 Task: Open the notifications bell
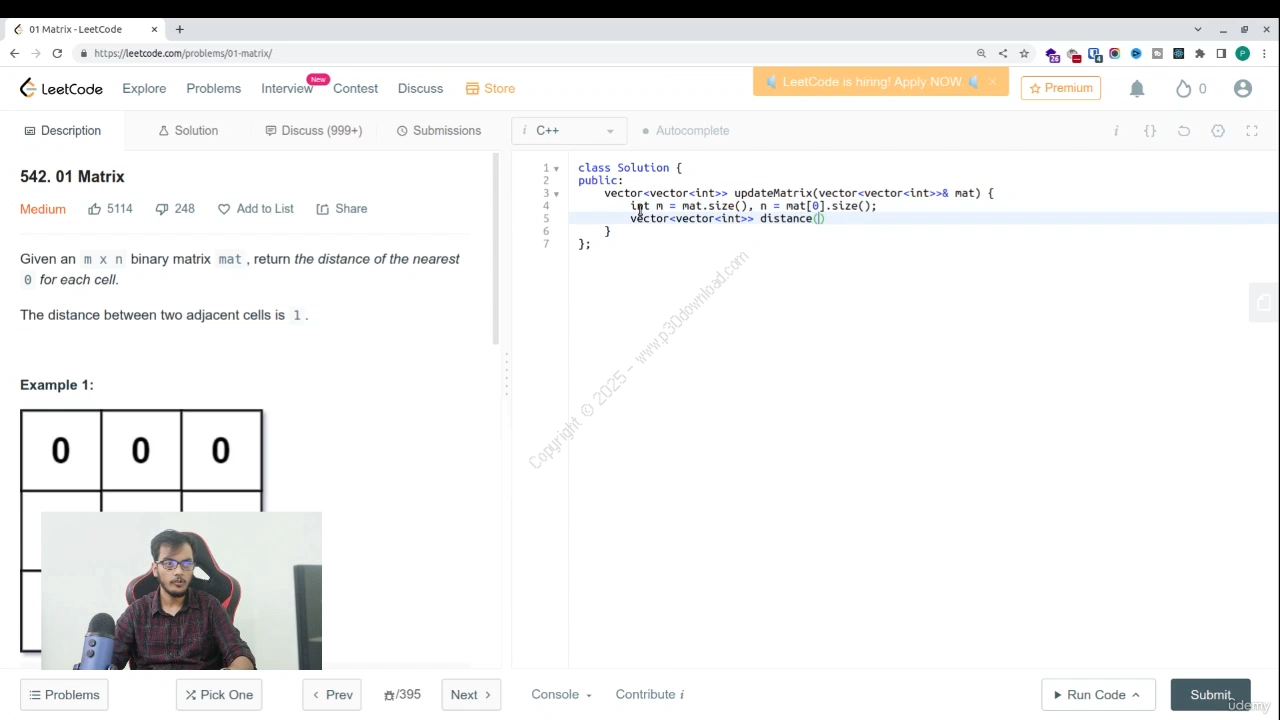click(x=1137, y=89)
